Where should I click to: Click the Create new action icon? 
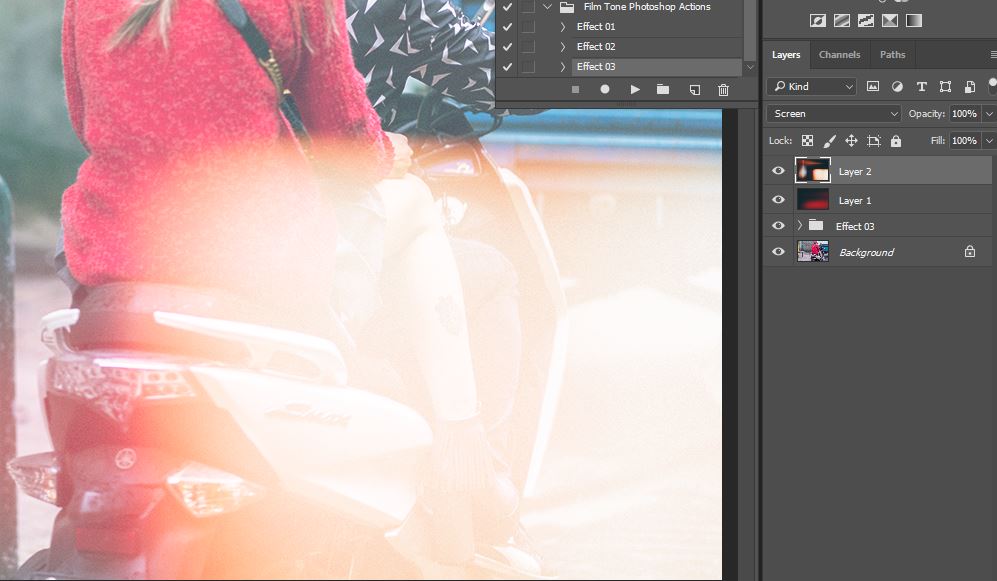pyautogui.click(x=694, y=89)
